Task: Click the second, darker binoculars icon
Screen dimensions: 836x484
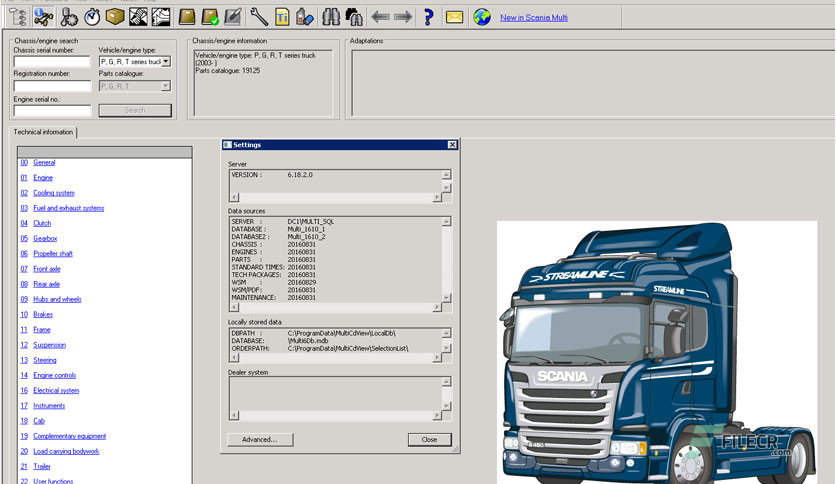Action: coord(354,17)
